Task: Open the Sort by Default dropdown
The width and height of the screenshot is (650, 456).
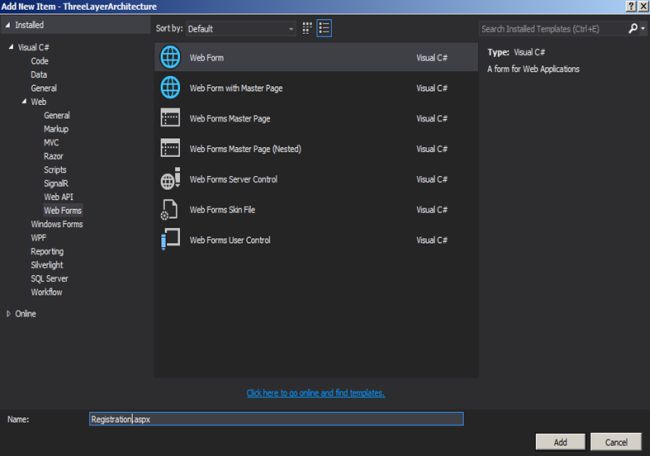Action: point(240,29)
